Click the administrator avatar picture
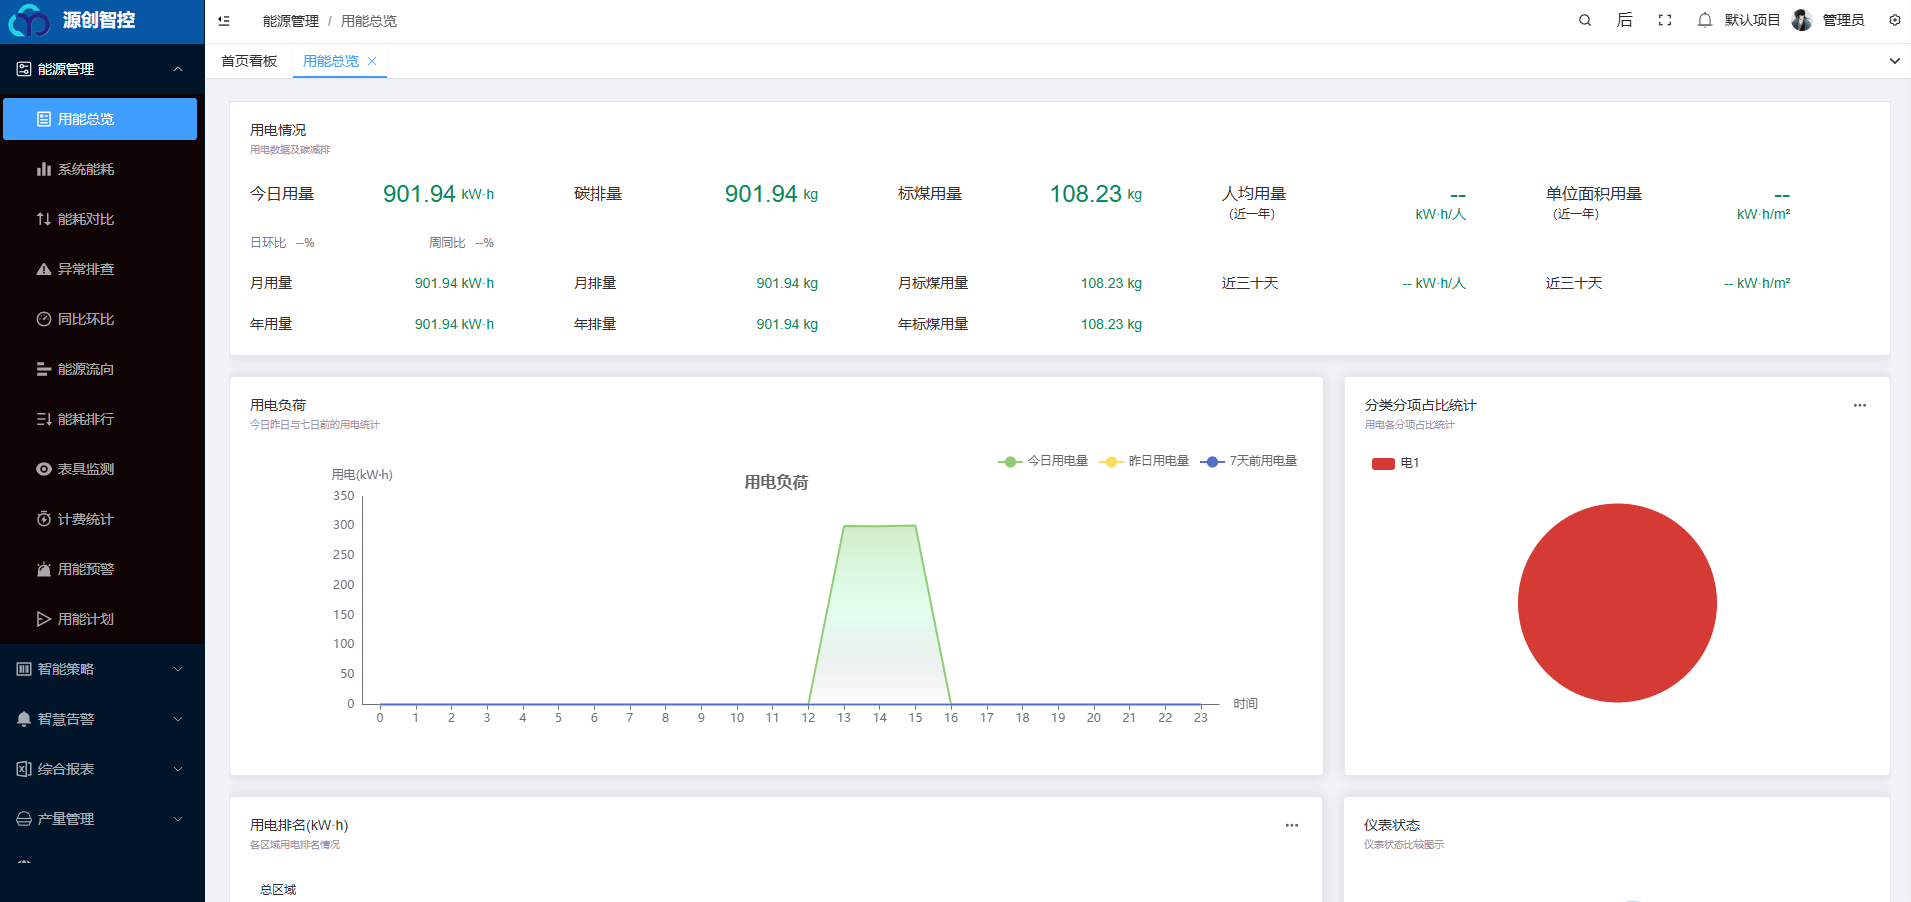 point(1802,20)
